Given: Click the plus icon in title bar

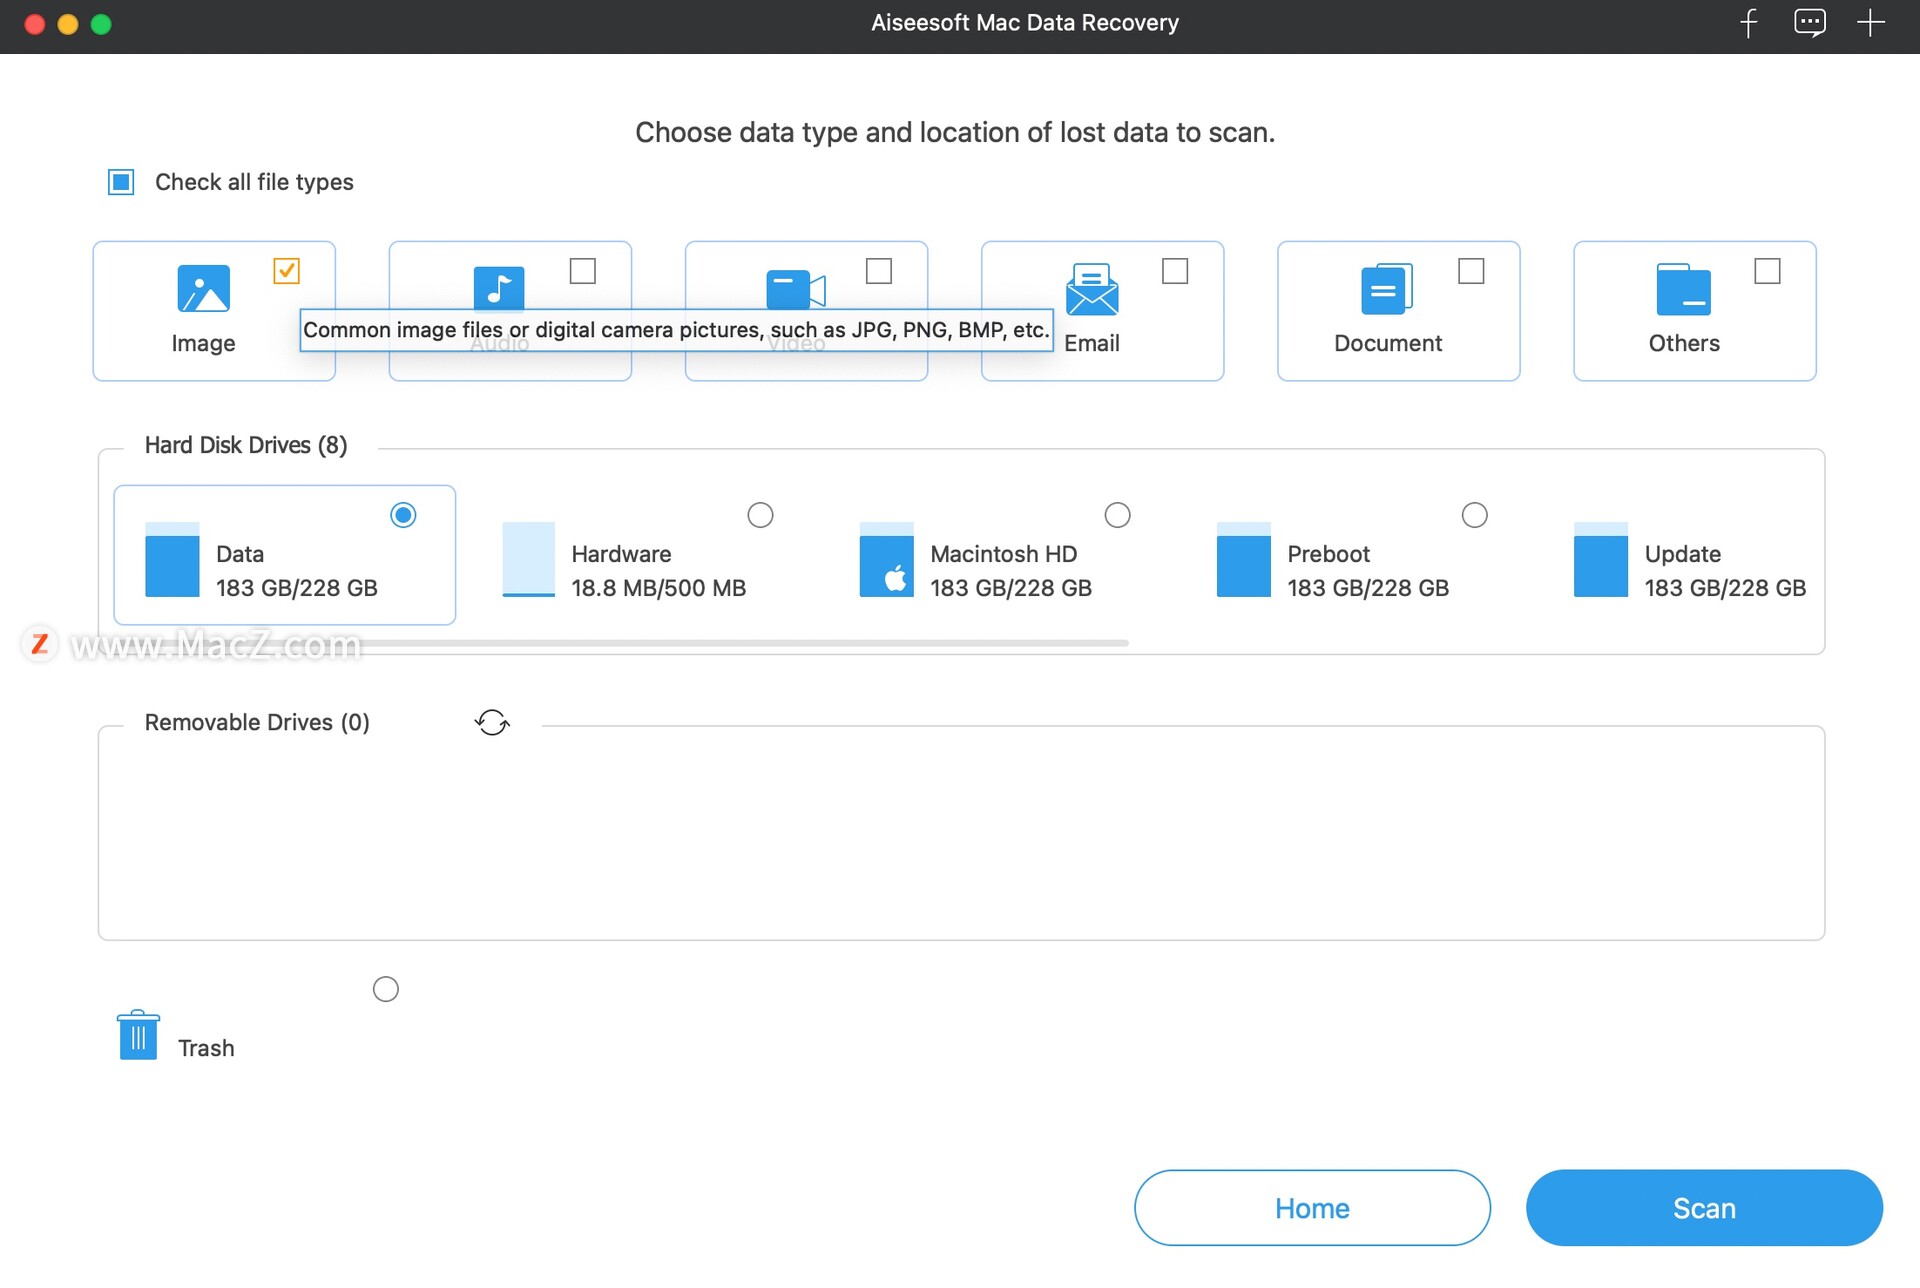Looking at the screenshot, I should pos(1871,23).
